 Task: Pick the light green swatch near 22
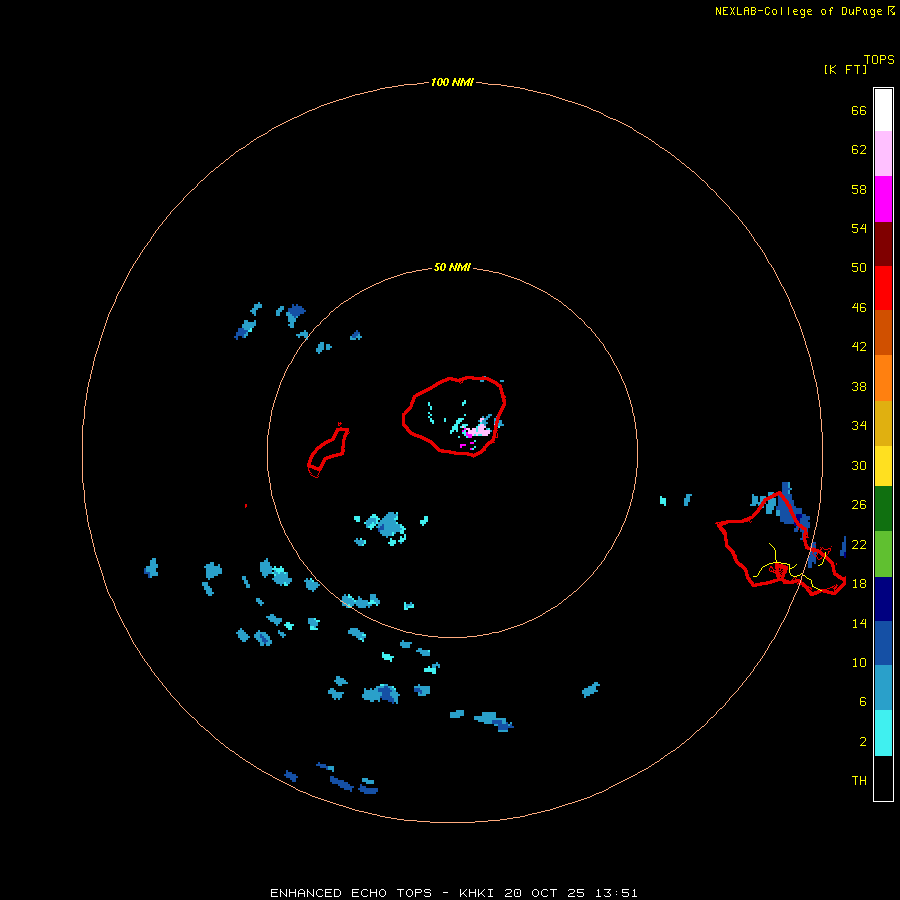[x=883, y=554]
